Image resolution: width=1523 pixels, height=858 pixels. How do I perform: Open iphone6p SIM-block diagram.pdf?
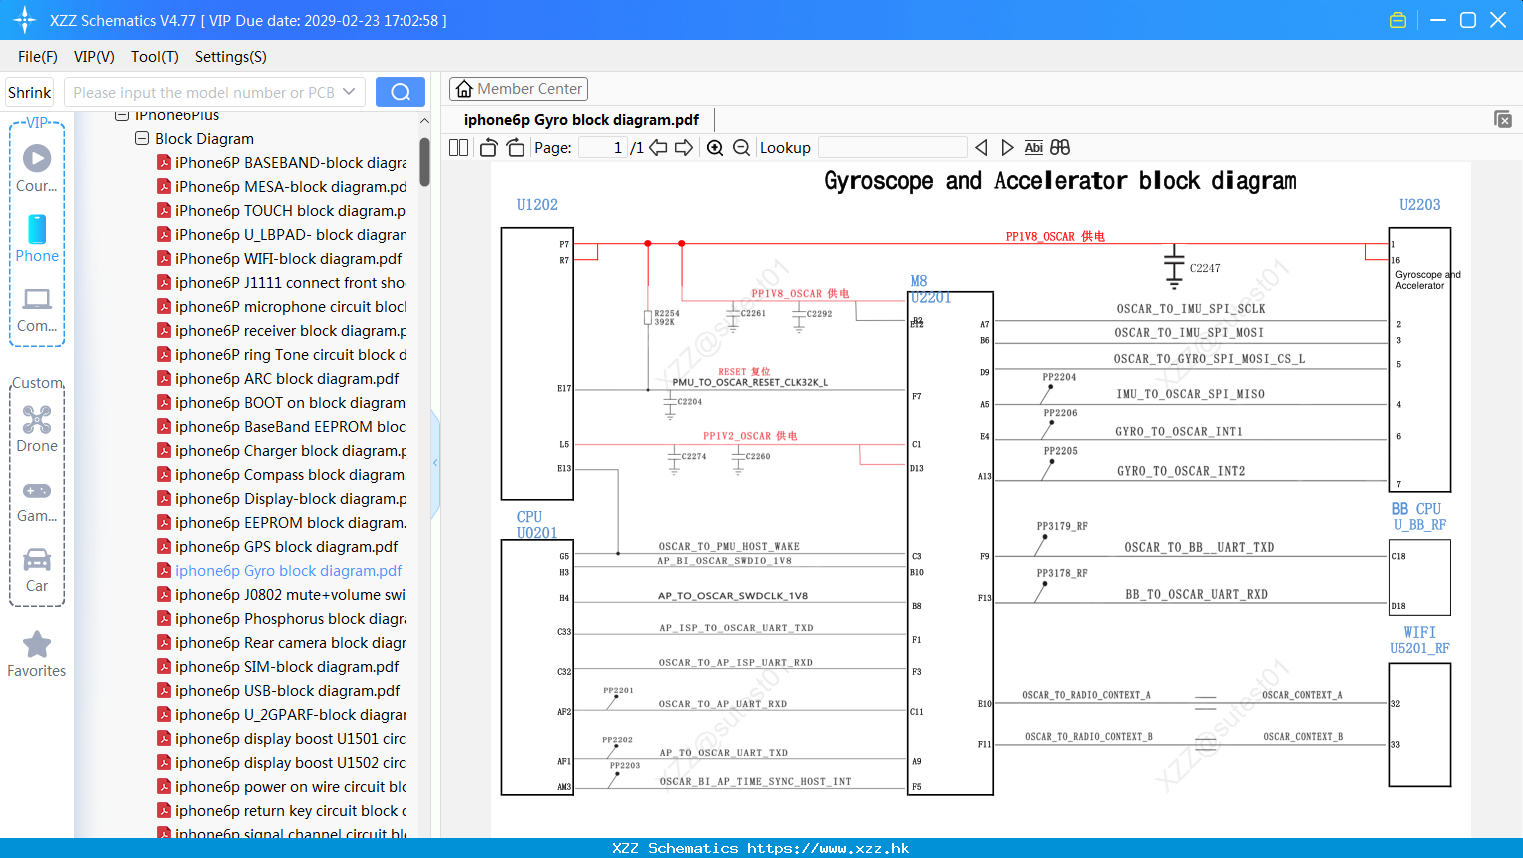(x=278, y=667)
